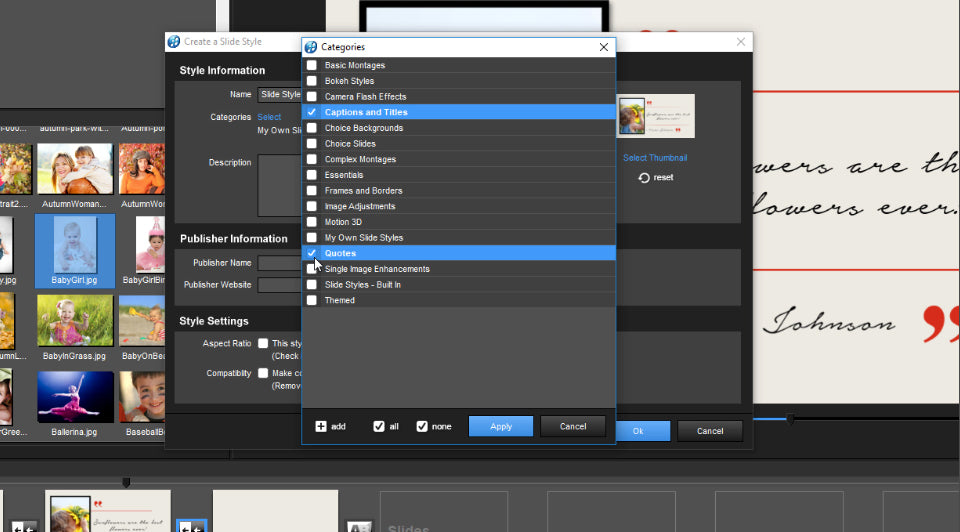Click Ok in Create a Slide Style
The height and width of the screenshot is (532, 960).
(x=643, y=431)
